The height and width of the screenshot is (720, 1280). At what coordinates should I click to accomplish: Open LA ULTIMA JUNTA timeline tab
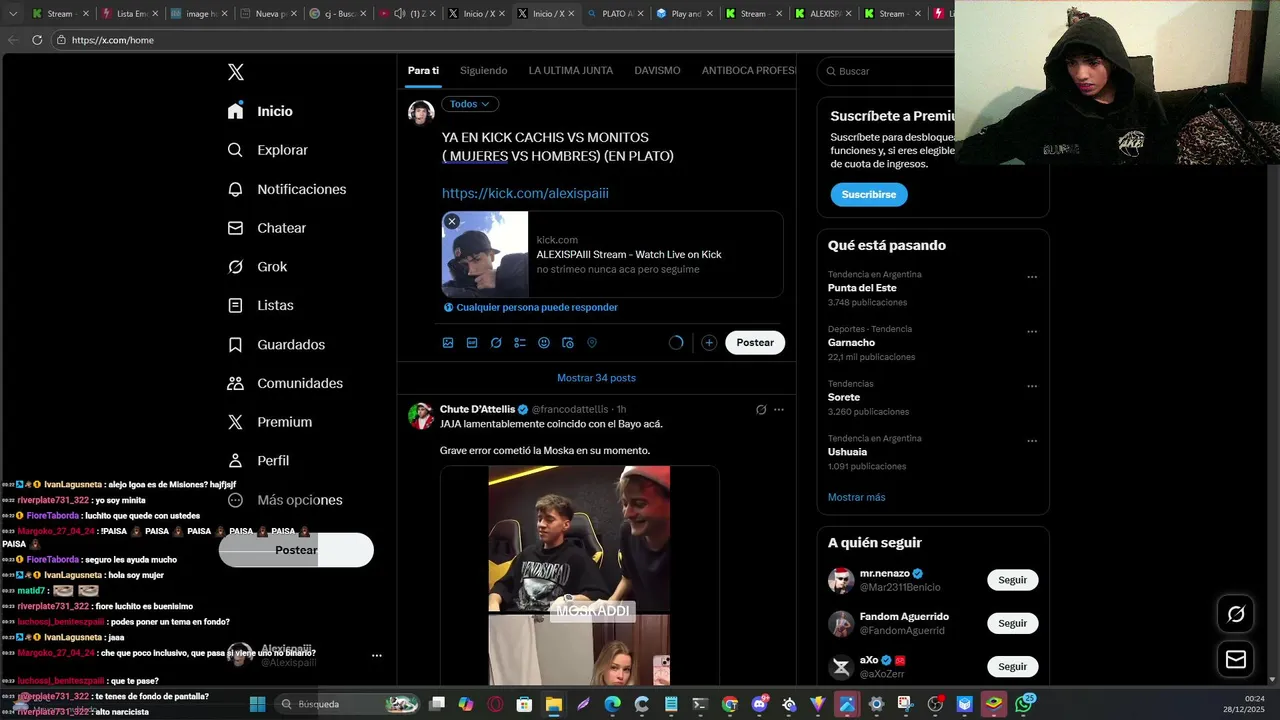(x=570, y=71)
